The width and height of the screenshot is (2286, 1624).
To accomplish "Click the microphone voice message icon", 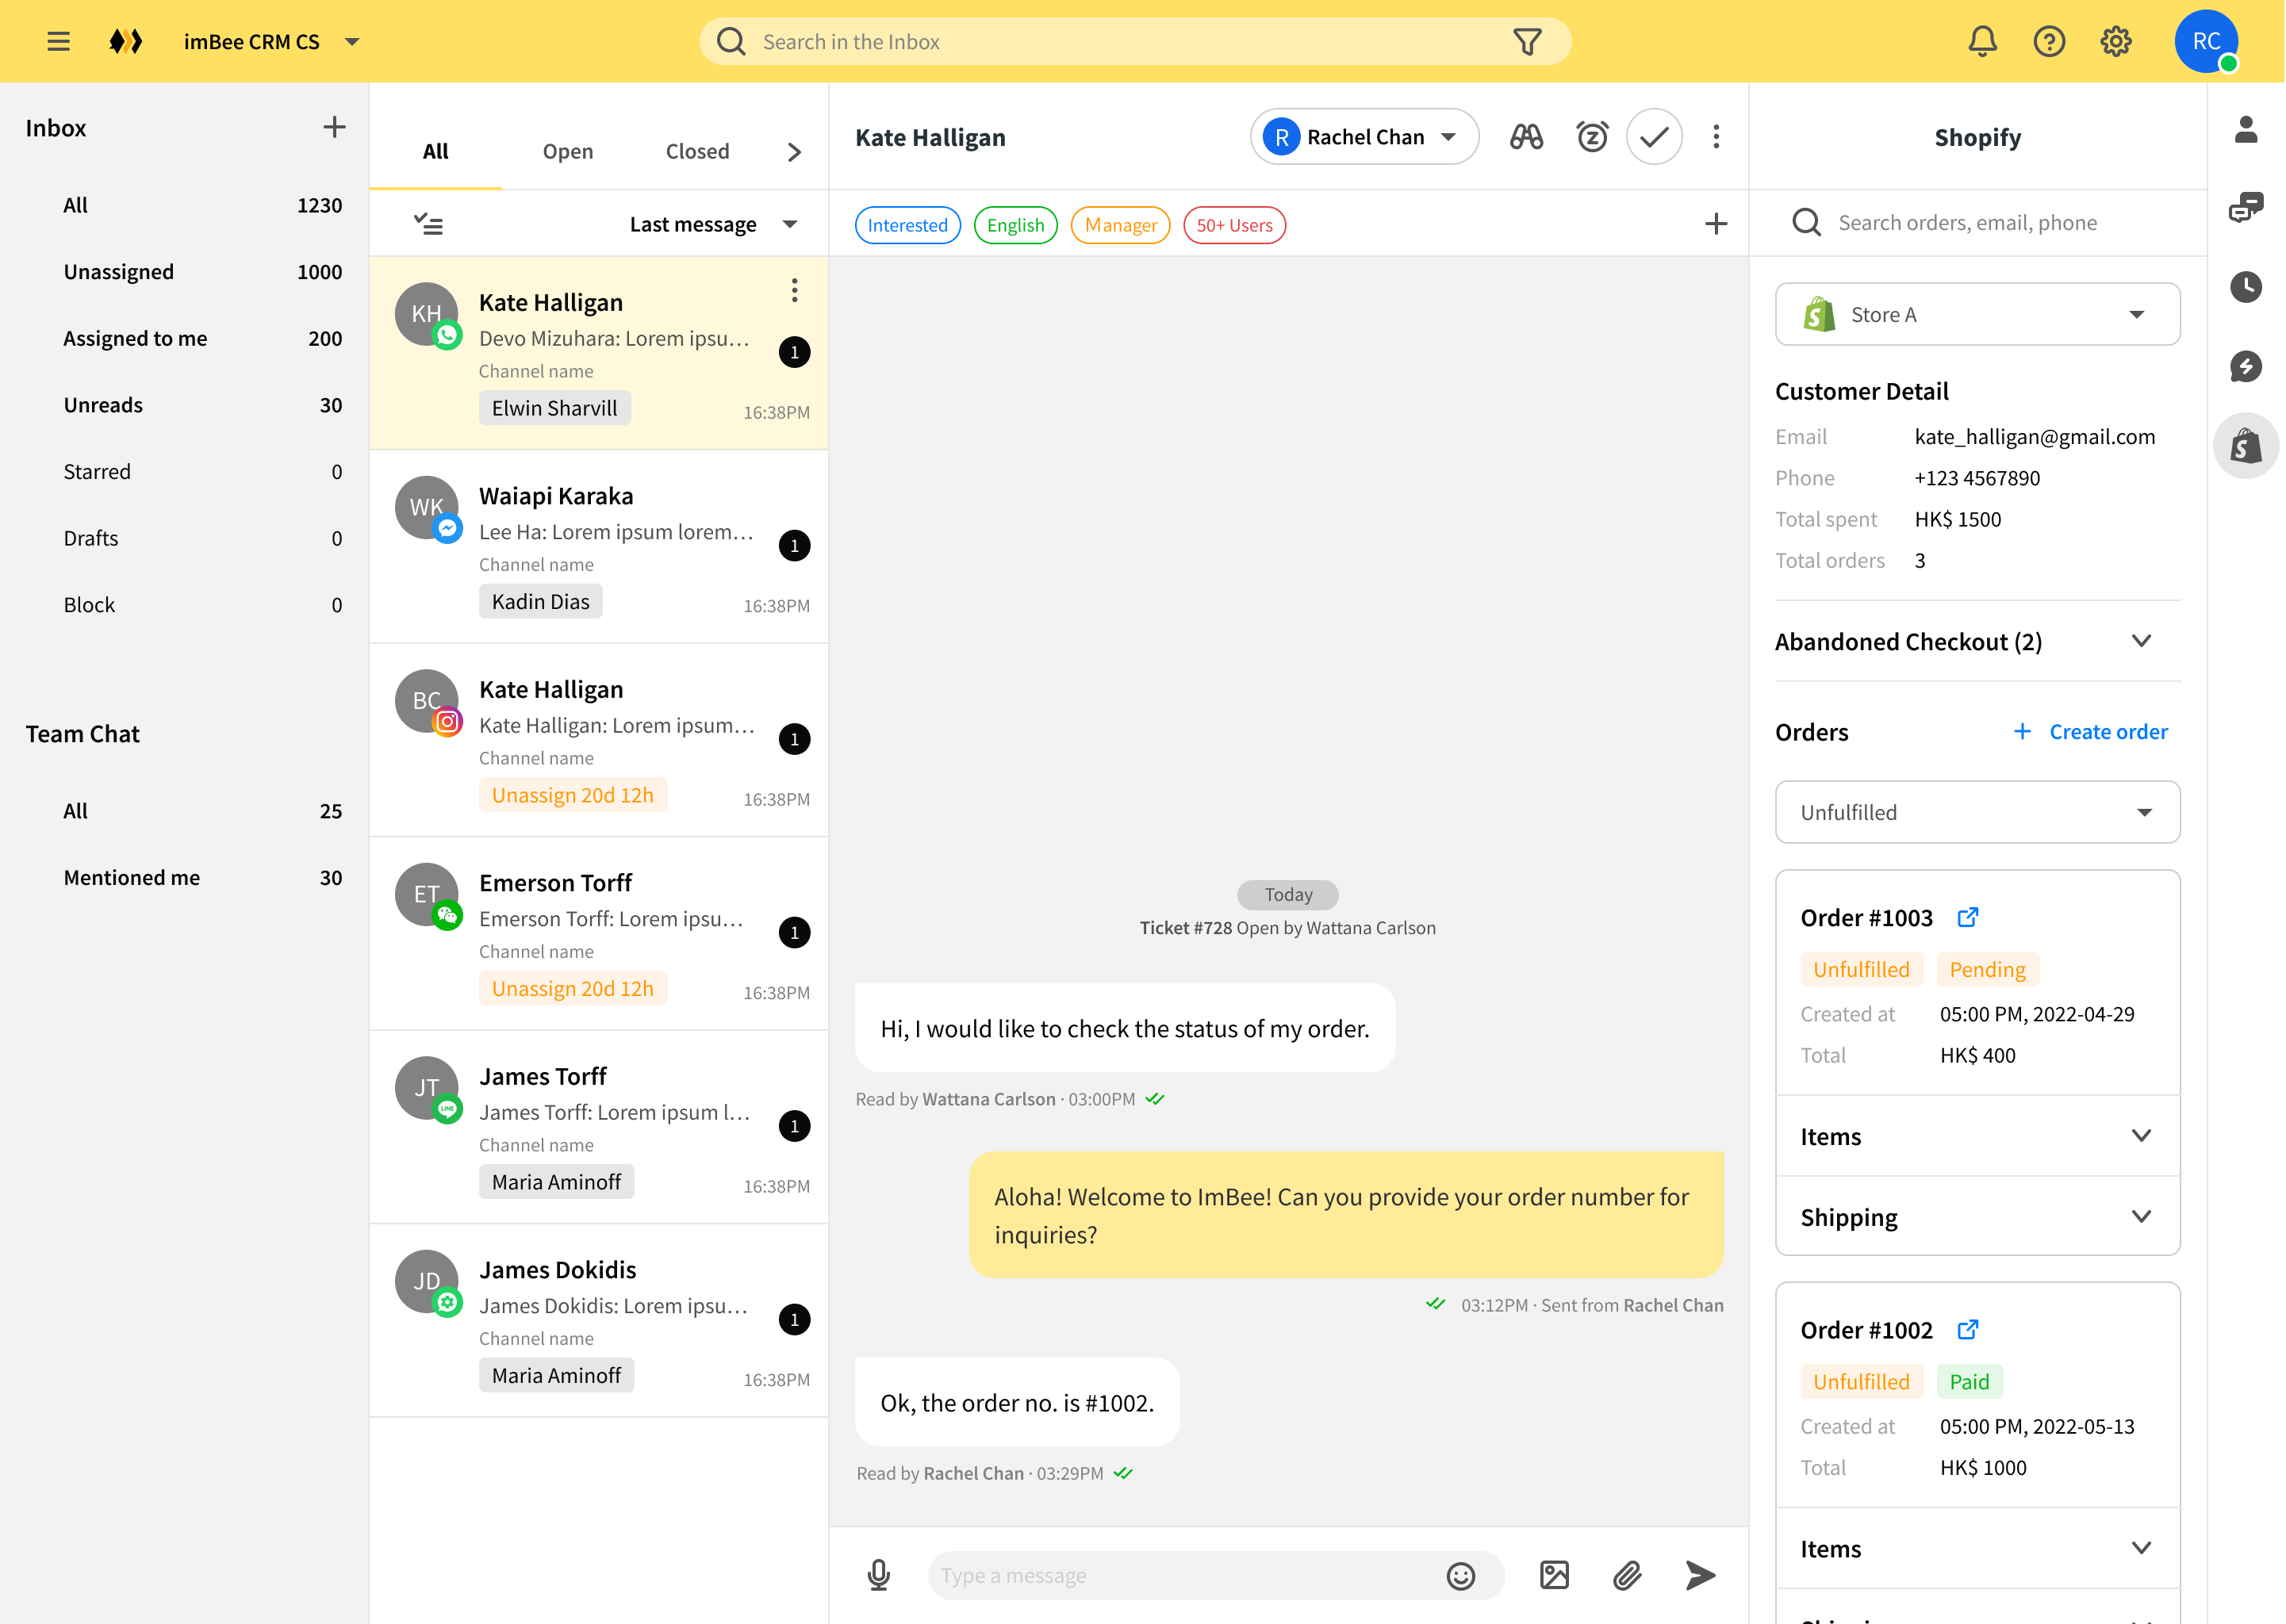I will coord(878,1575).
